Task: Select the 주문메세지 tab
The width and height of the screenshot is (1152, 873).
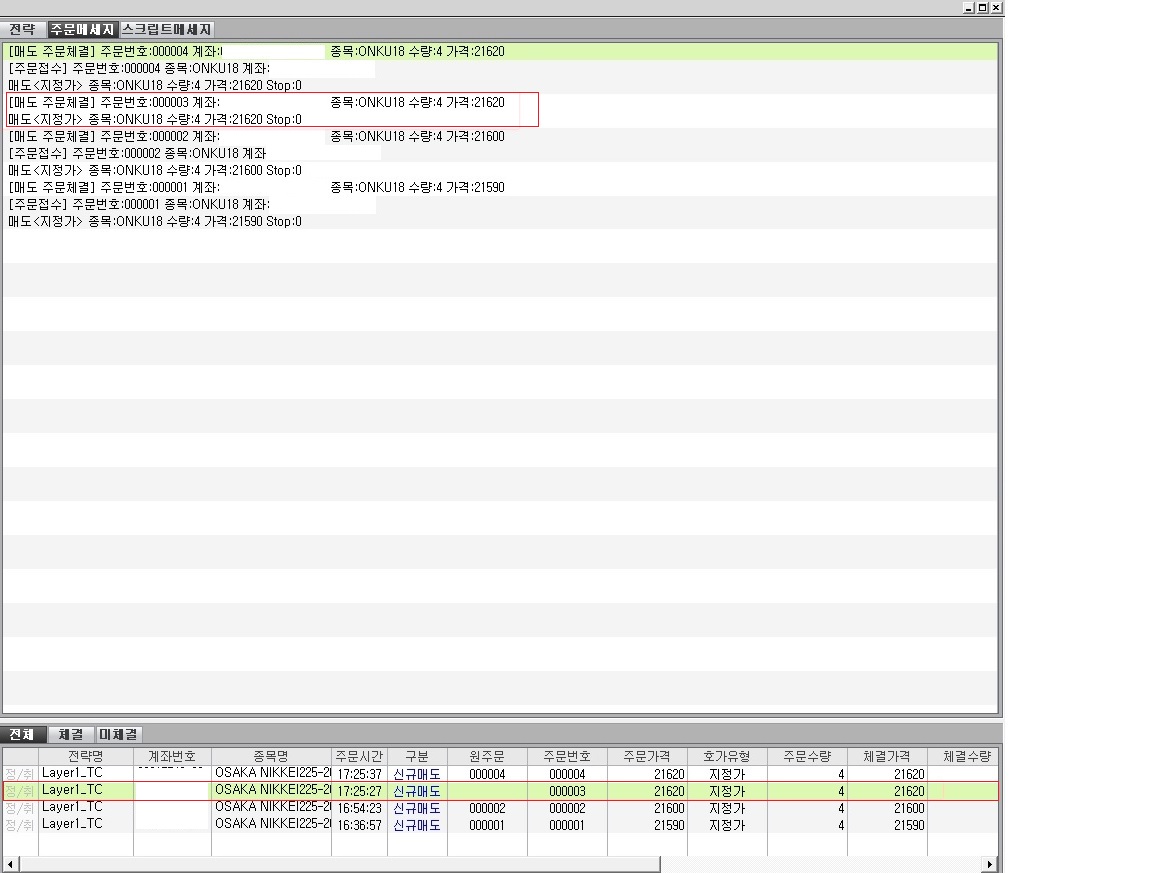Action: tap(82, 30)
